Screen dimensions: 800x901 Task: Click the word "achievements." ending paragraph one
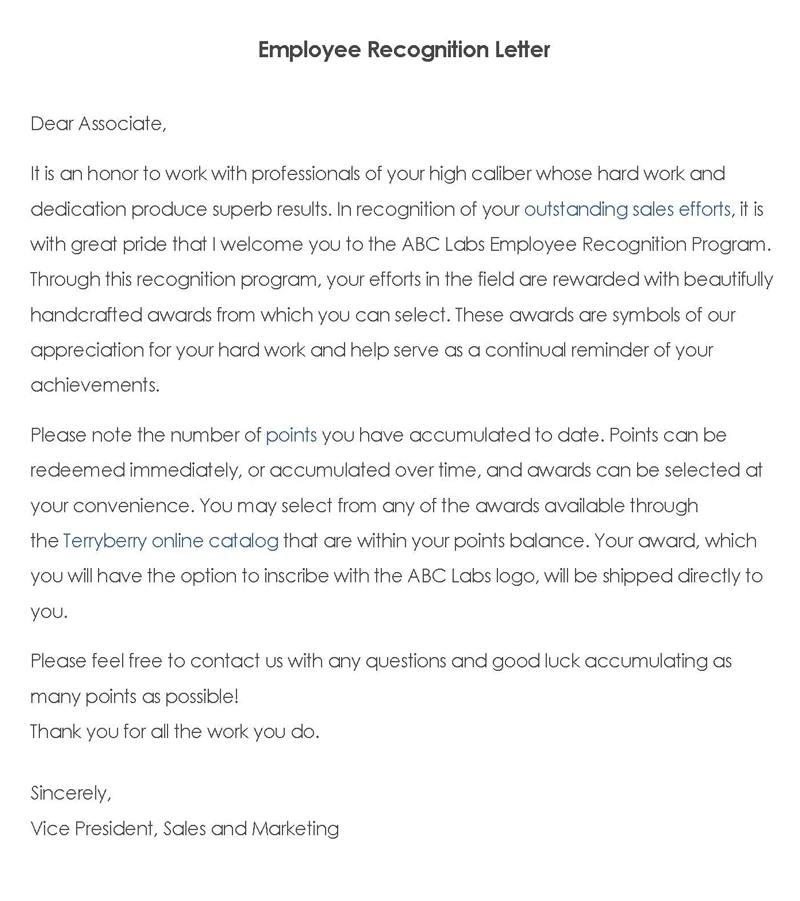click(x=95, y=385)
